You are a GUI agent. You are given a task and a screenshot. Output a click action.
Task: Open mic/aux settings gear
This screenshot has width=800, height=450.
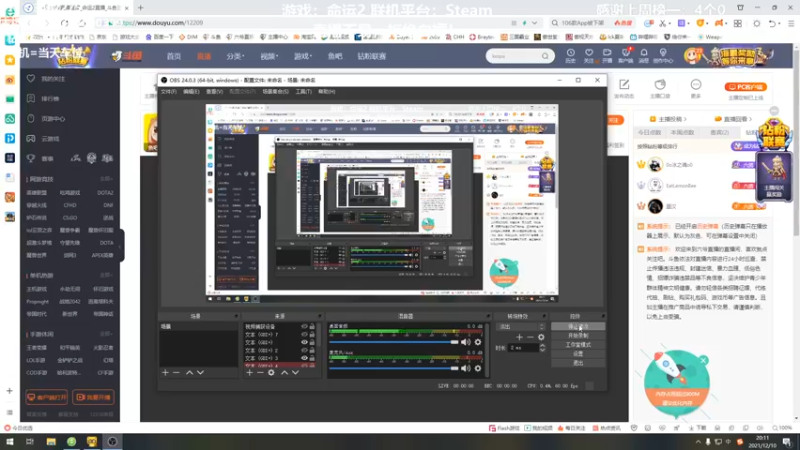(478, 368)
